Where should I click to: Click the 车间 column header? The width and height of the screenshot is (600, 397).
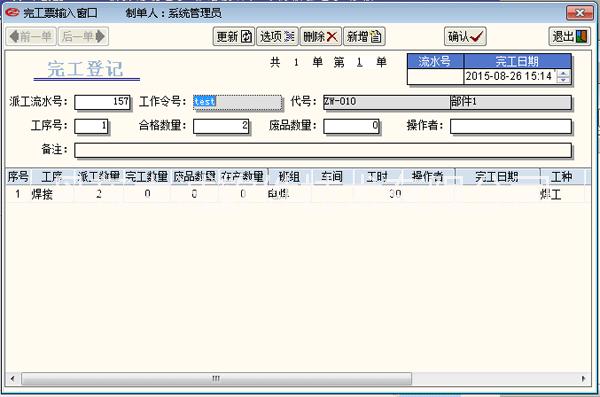coord(332,176)
